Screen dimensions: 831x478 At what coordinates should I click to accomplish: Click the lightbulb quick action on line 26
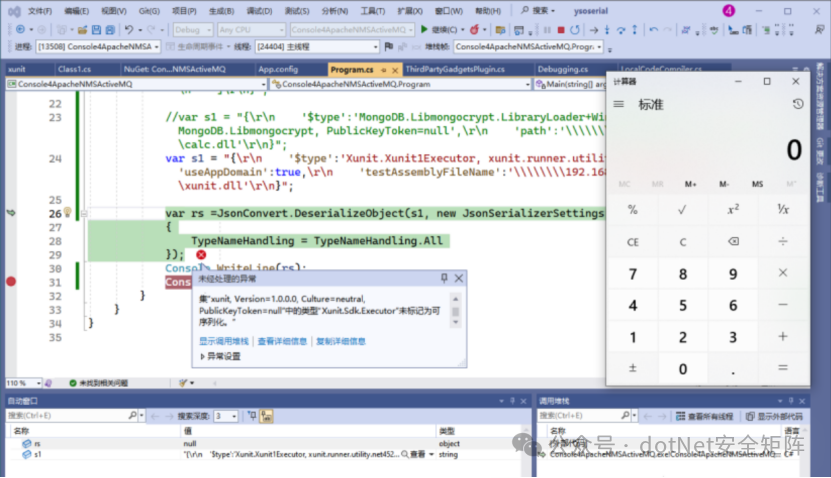[x=68, y=212]
